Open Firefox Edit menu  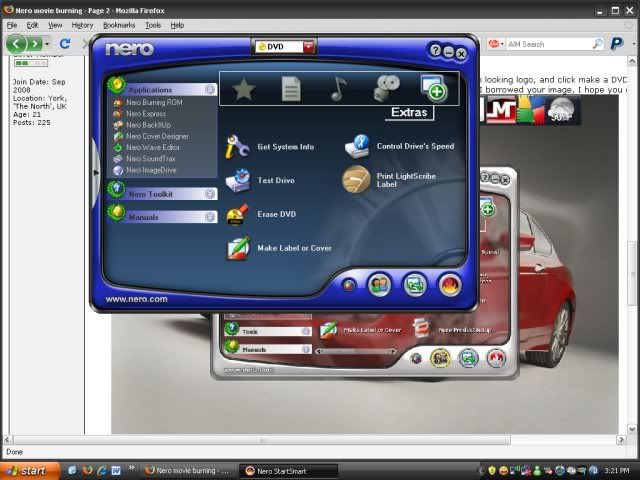(x=32, y=25)
